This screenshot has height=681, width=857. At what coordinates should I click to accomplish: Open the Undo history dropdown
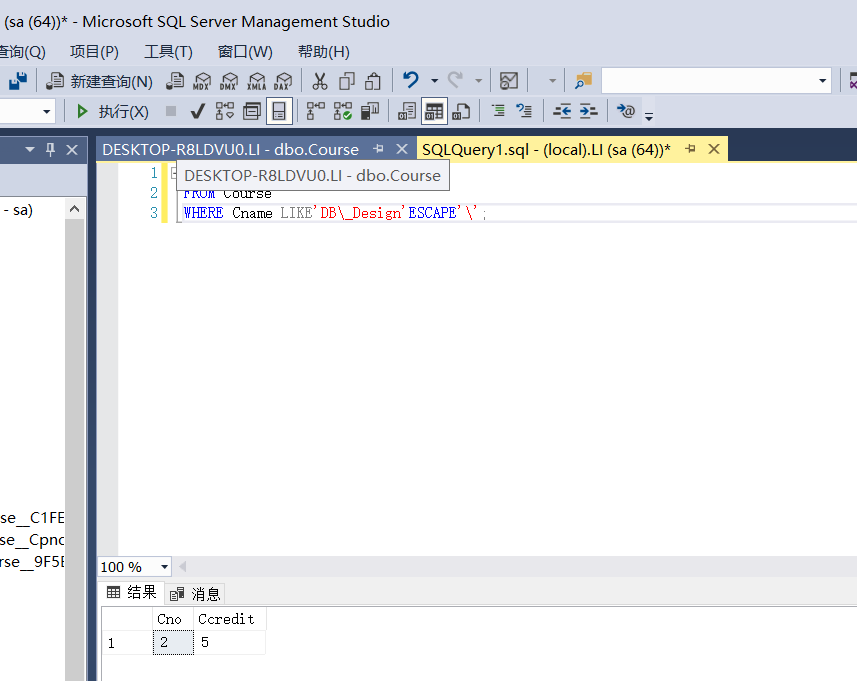[435, 81]
